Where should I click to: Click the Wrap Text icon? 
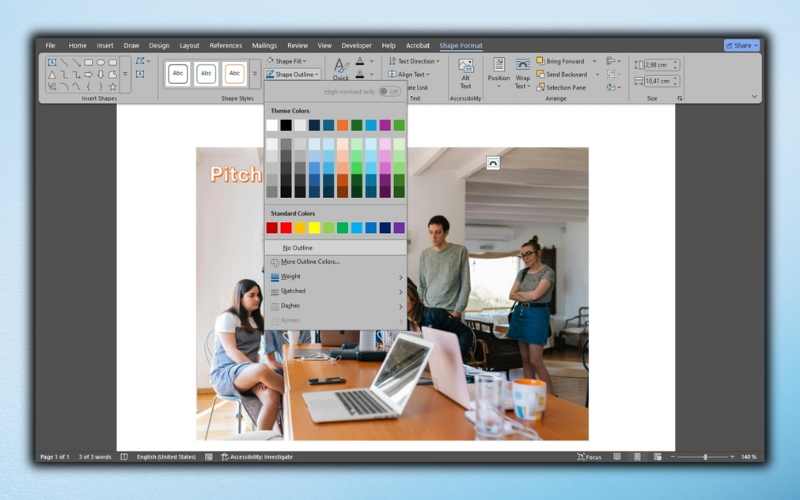click(x=522, y=64)
